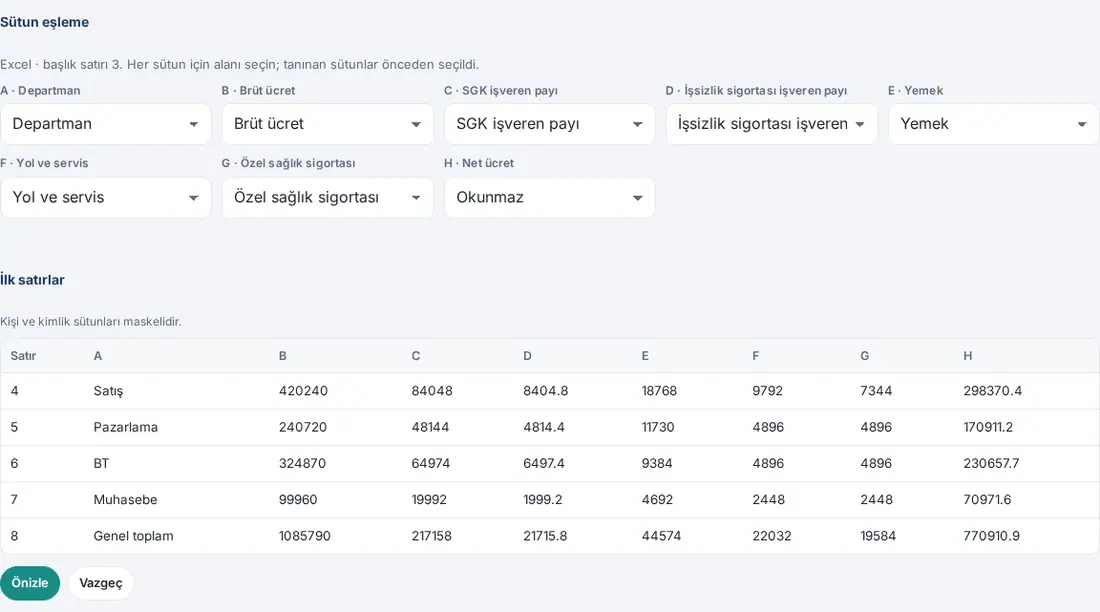
Task: Click column header H in preview table
Action: (968, 356)
